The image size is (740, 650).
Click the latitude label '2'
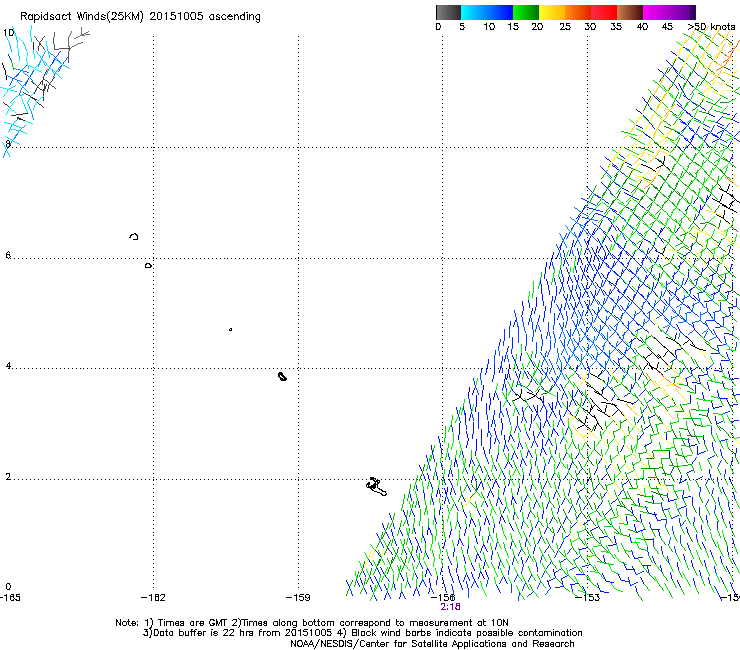8,477
